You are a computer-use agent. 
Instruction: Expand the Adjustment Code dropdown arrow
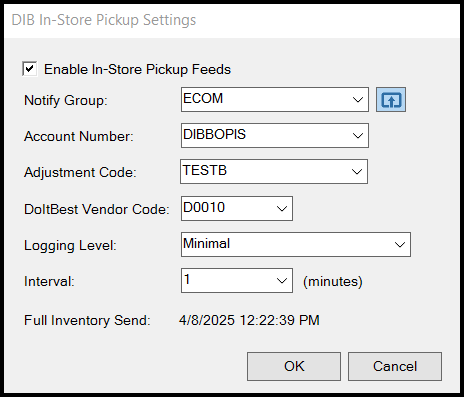tap(357, 172)
